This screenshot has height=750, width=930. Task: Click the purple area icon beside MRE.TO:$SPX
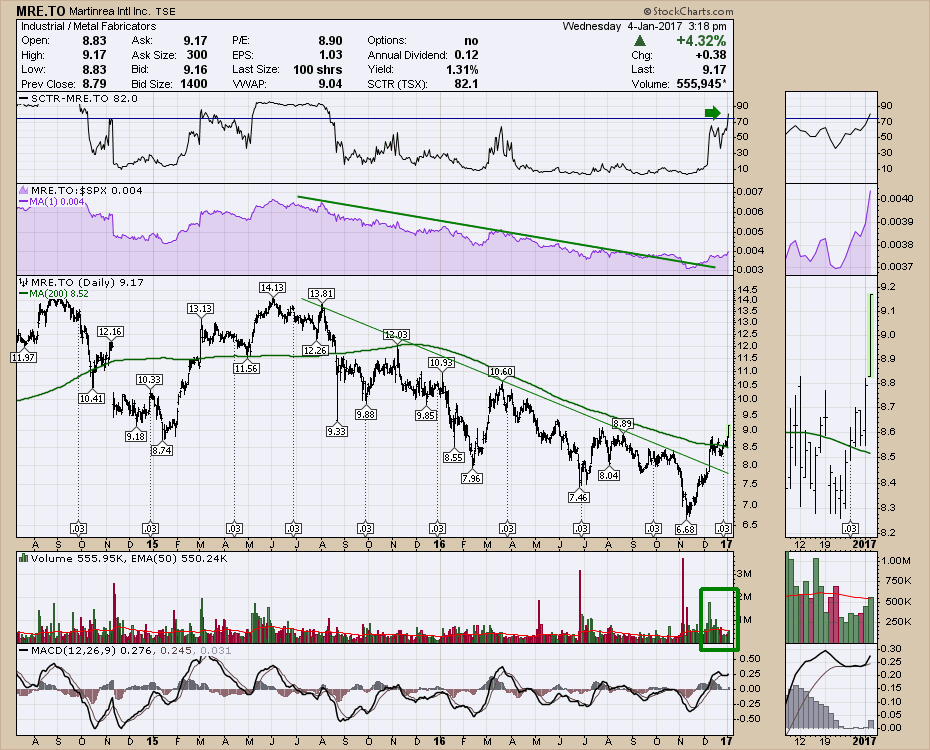24,190
